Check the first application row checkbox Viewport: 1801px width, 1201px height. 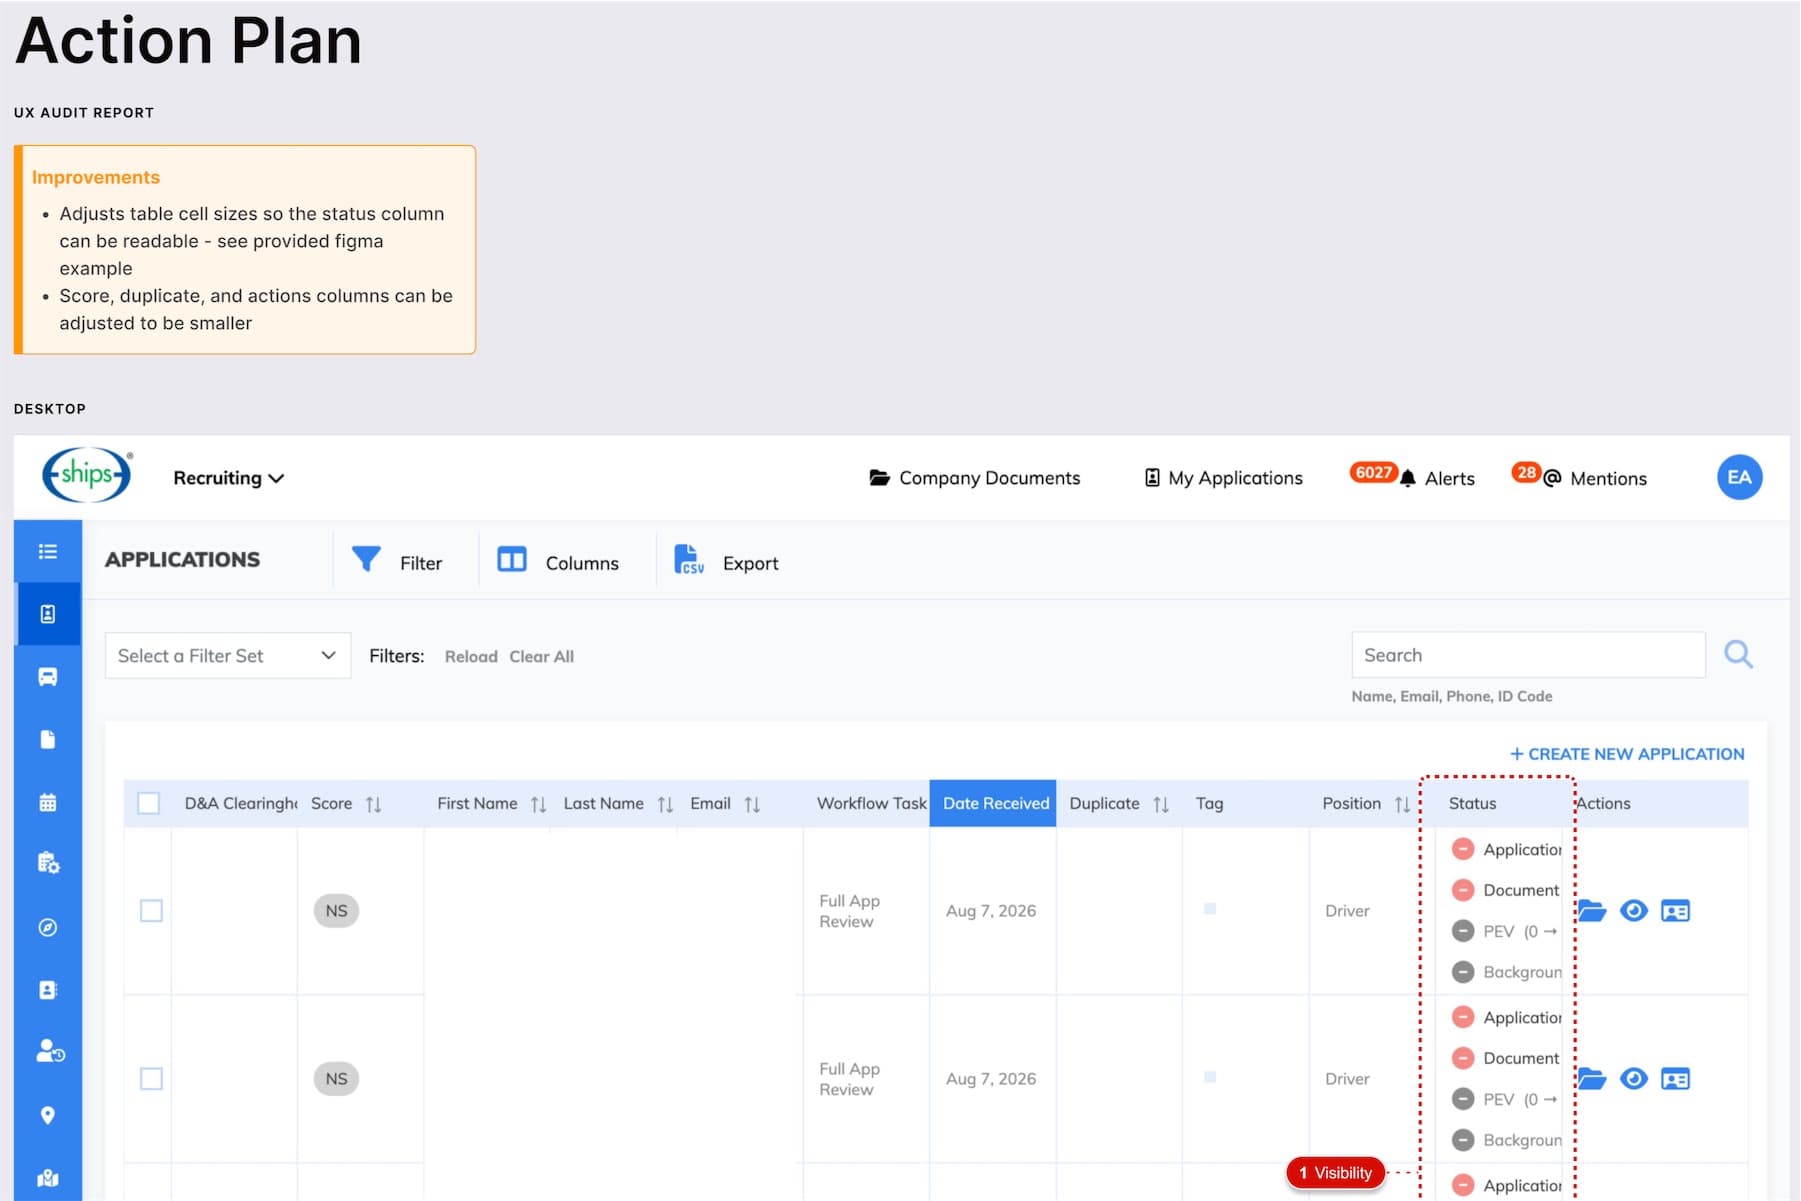[x=151, y=910]
